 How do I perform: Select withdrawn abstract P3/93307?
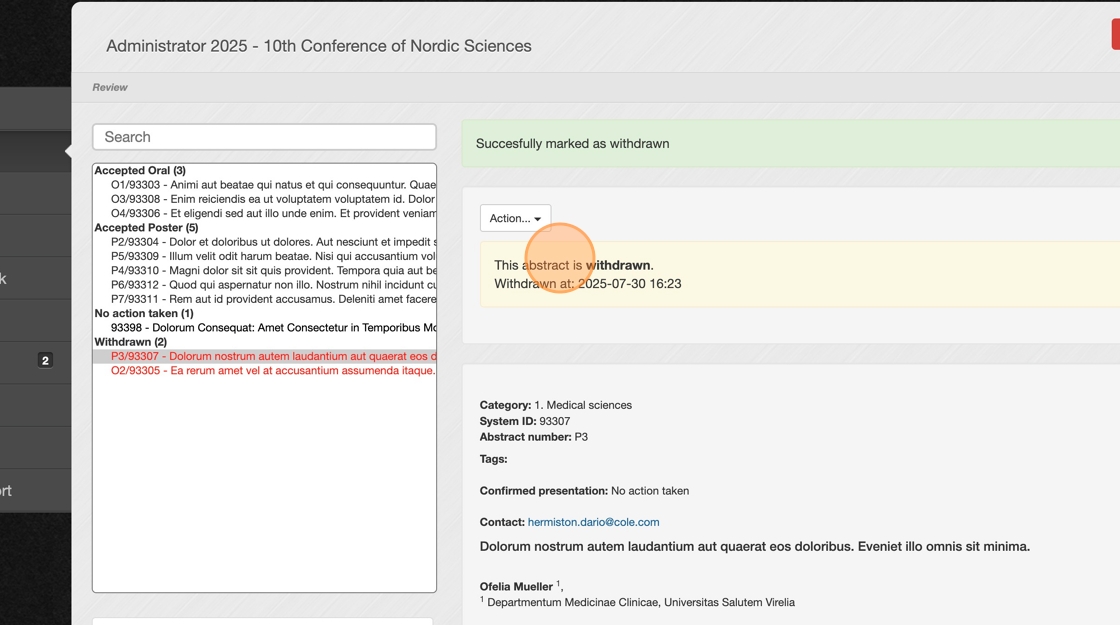click(x=273, y=356)
